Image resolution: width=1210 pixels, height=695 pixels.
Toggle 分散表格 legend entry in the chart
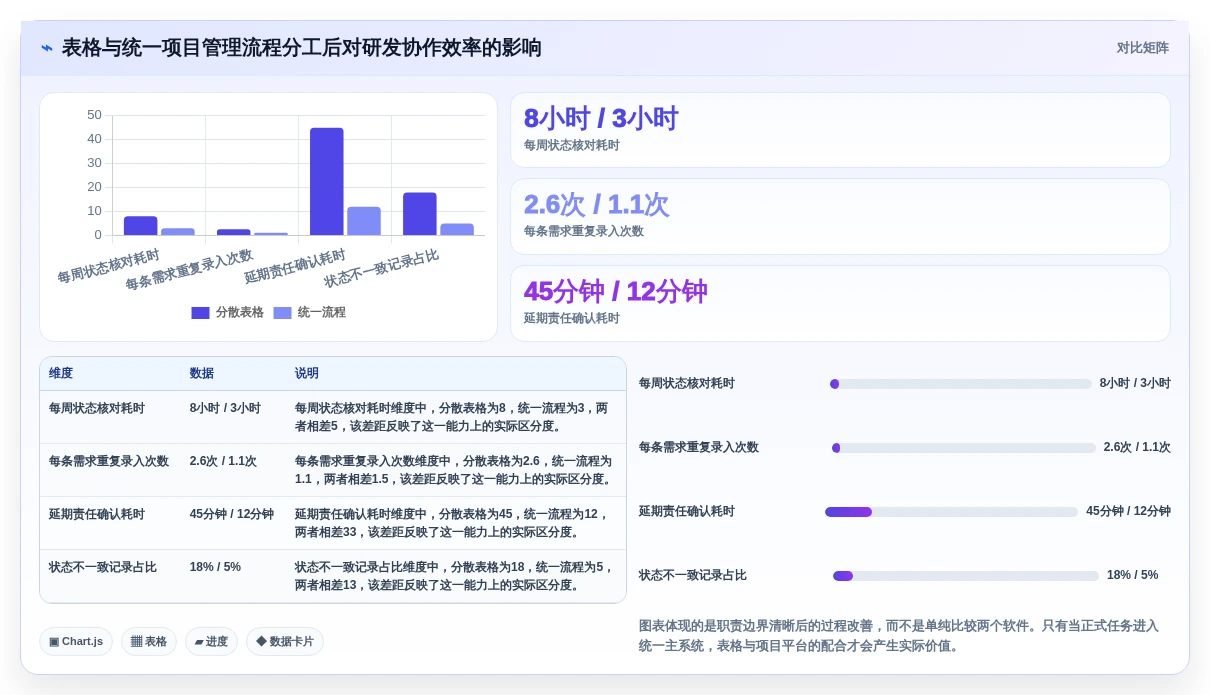click(x=227, y=312)
